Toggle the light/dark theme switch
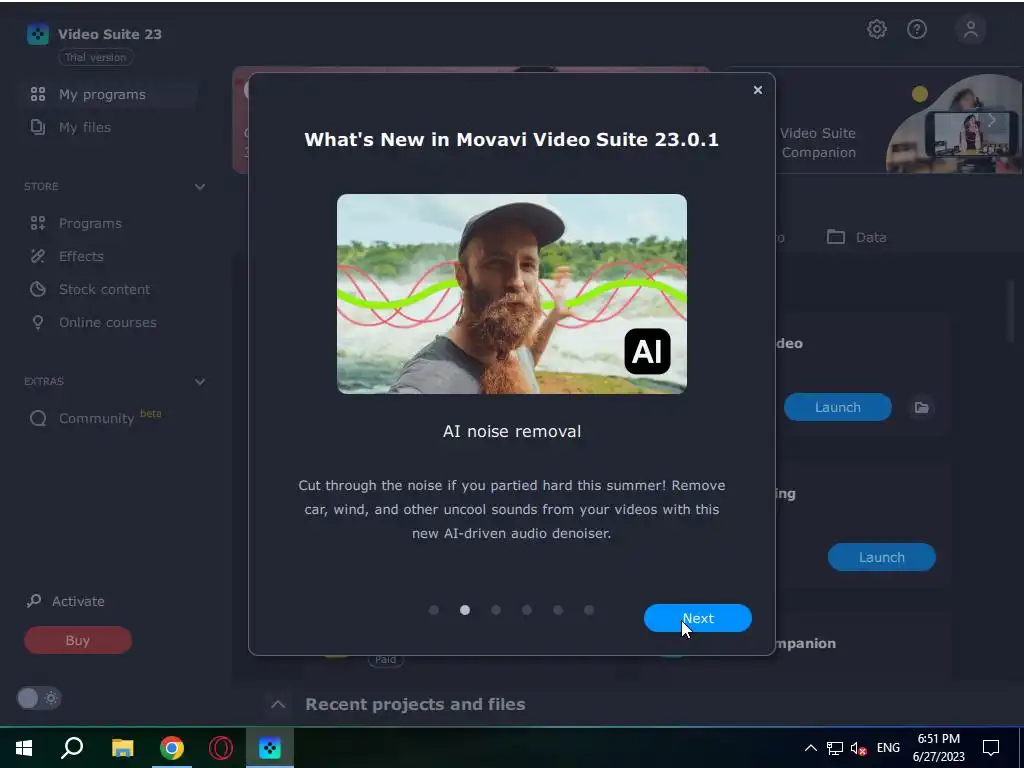This screenshot has height=768, width=1024. pos(39,698)
